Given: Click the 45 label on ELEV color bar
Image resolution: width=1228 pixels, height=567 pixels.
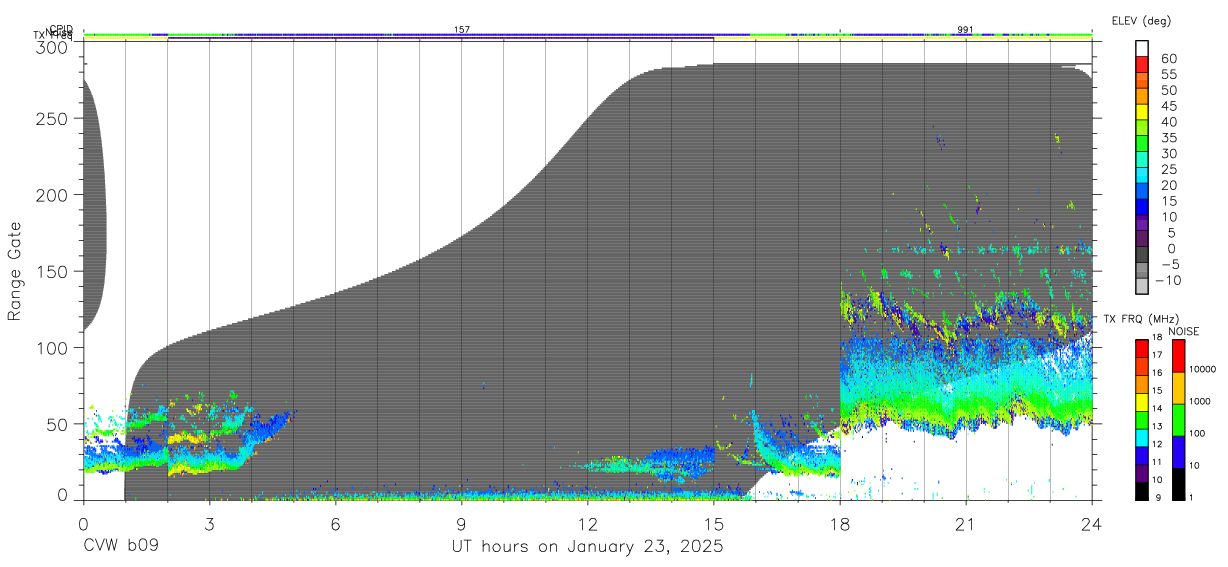Looking at the screenshot, I should point(1168,106).
